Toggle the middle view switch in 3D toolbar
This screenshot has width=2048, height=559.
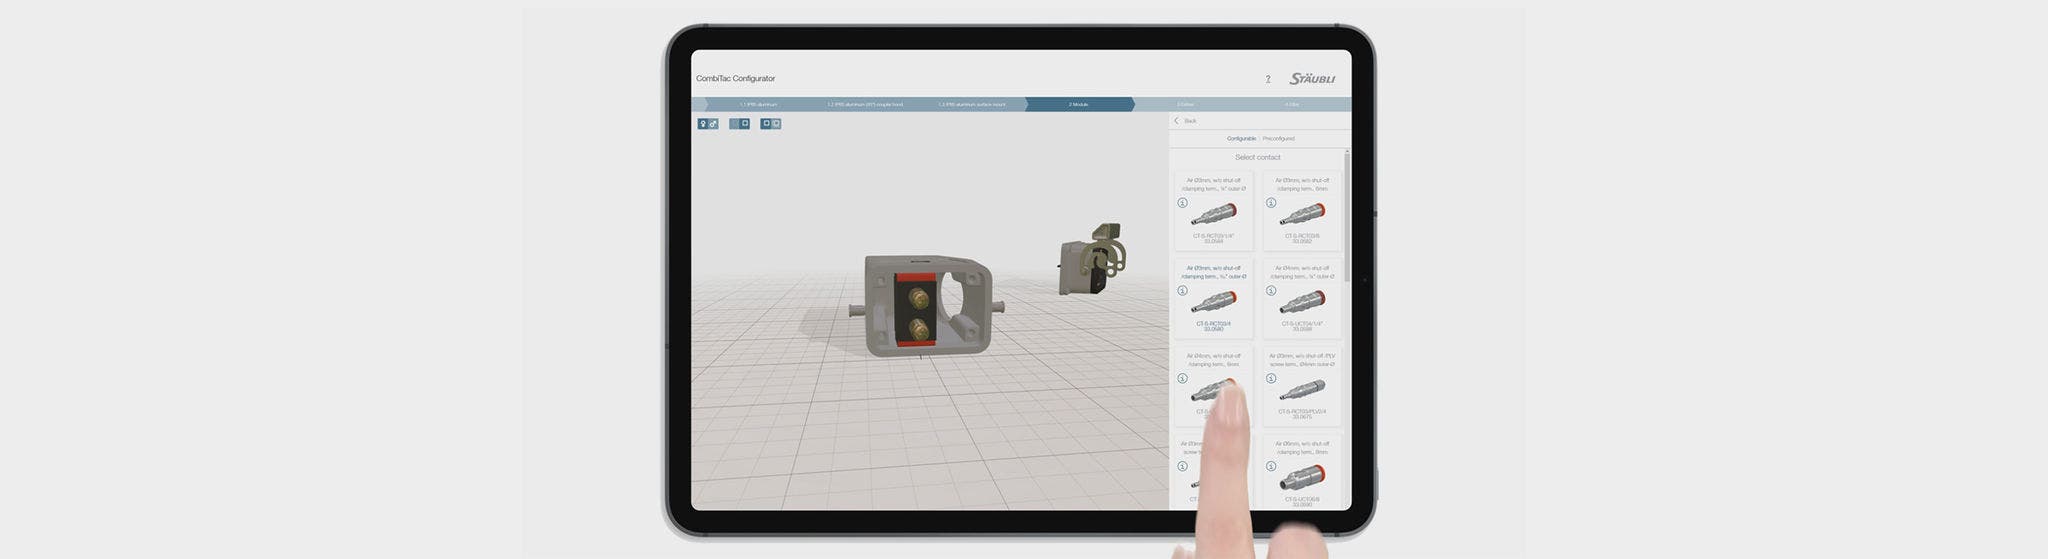[739, 124]
